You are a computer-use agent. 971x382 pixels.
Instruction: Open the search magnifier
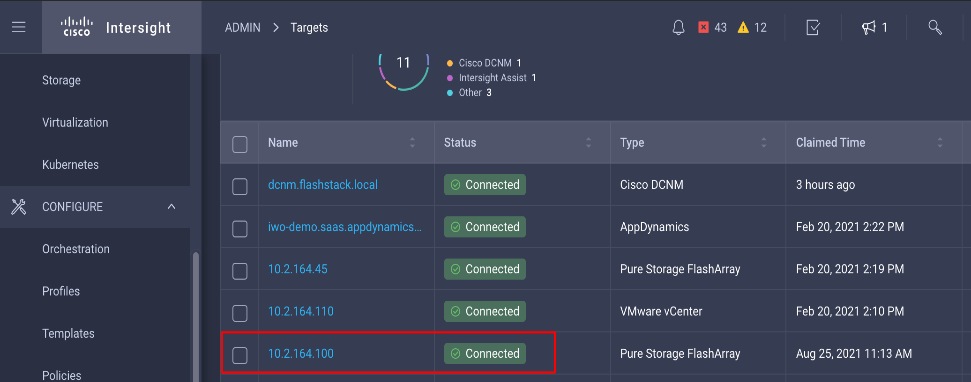point(935,27)
